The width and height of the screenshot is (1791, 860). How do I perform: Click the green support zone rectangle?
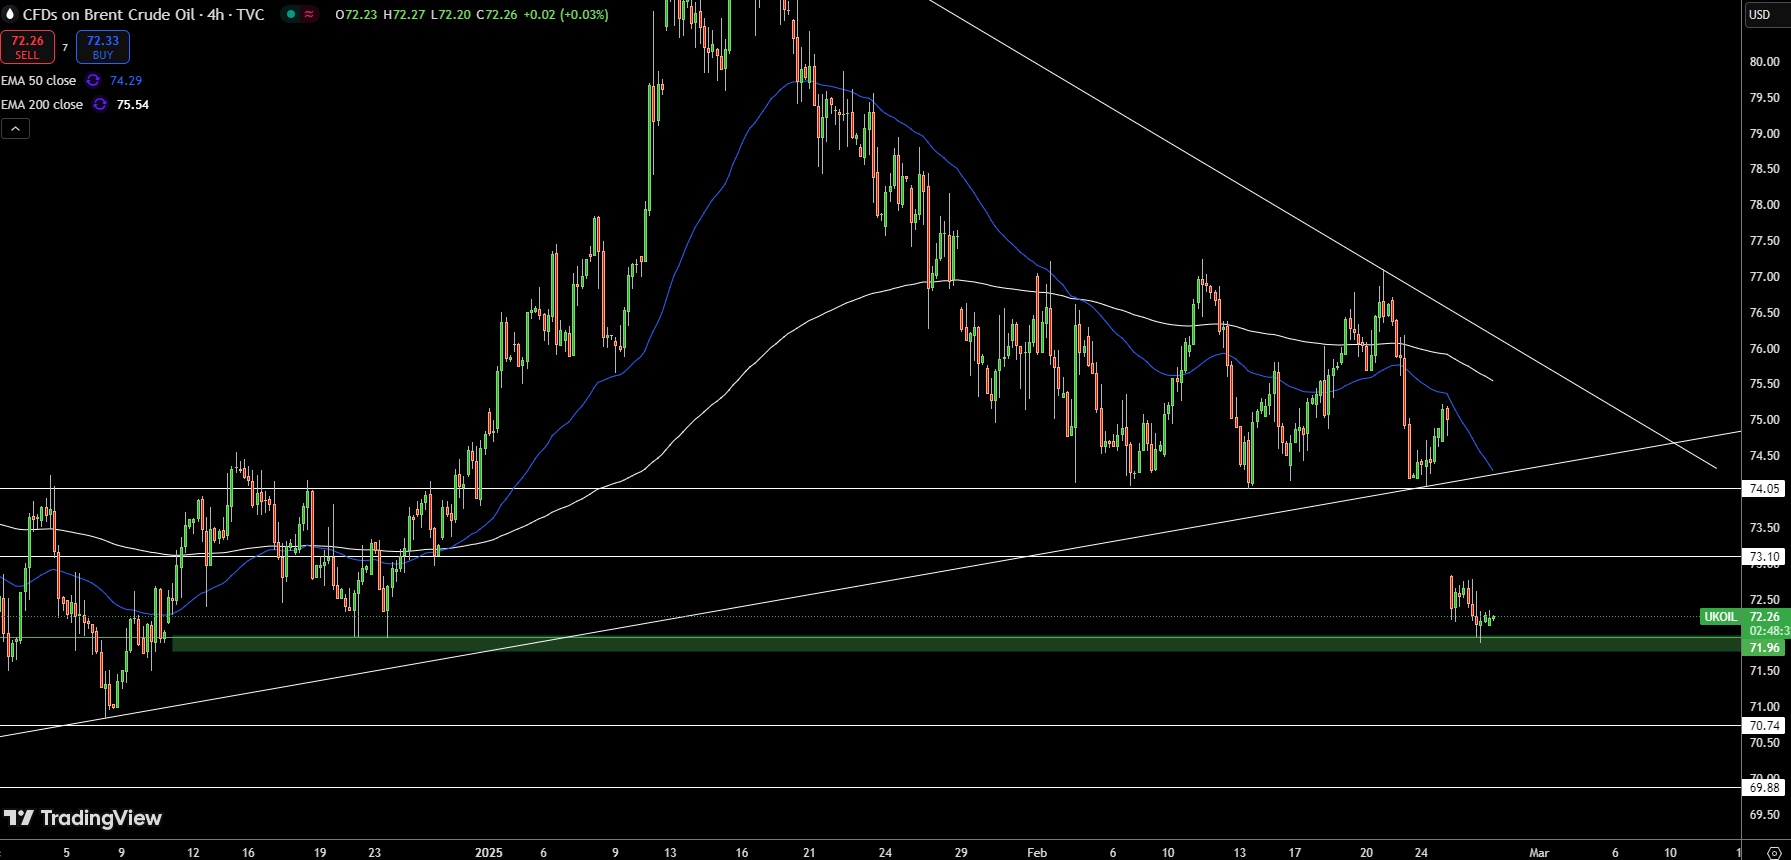point(956,645)
